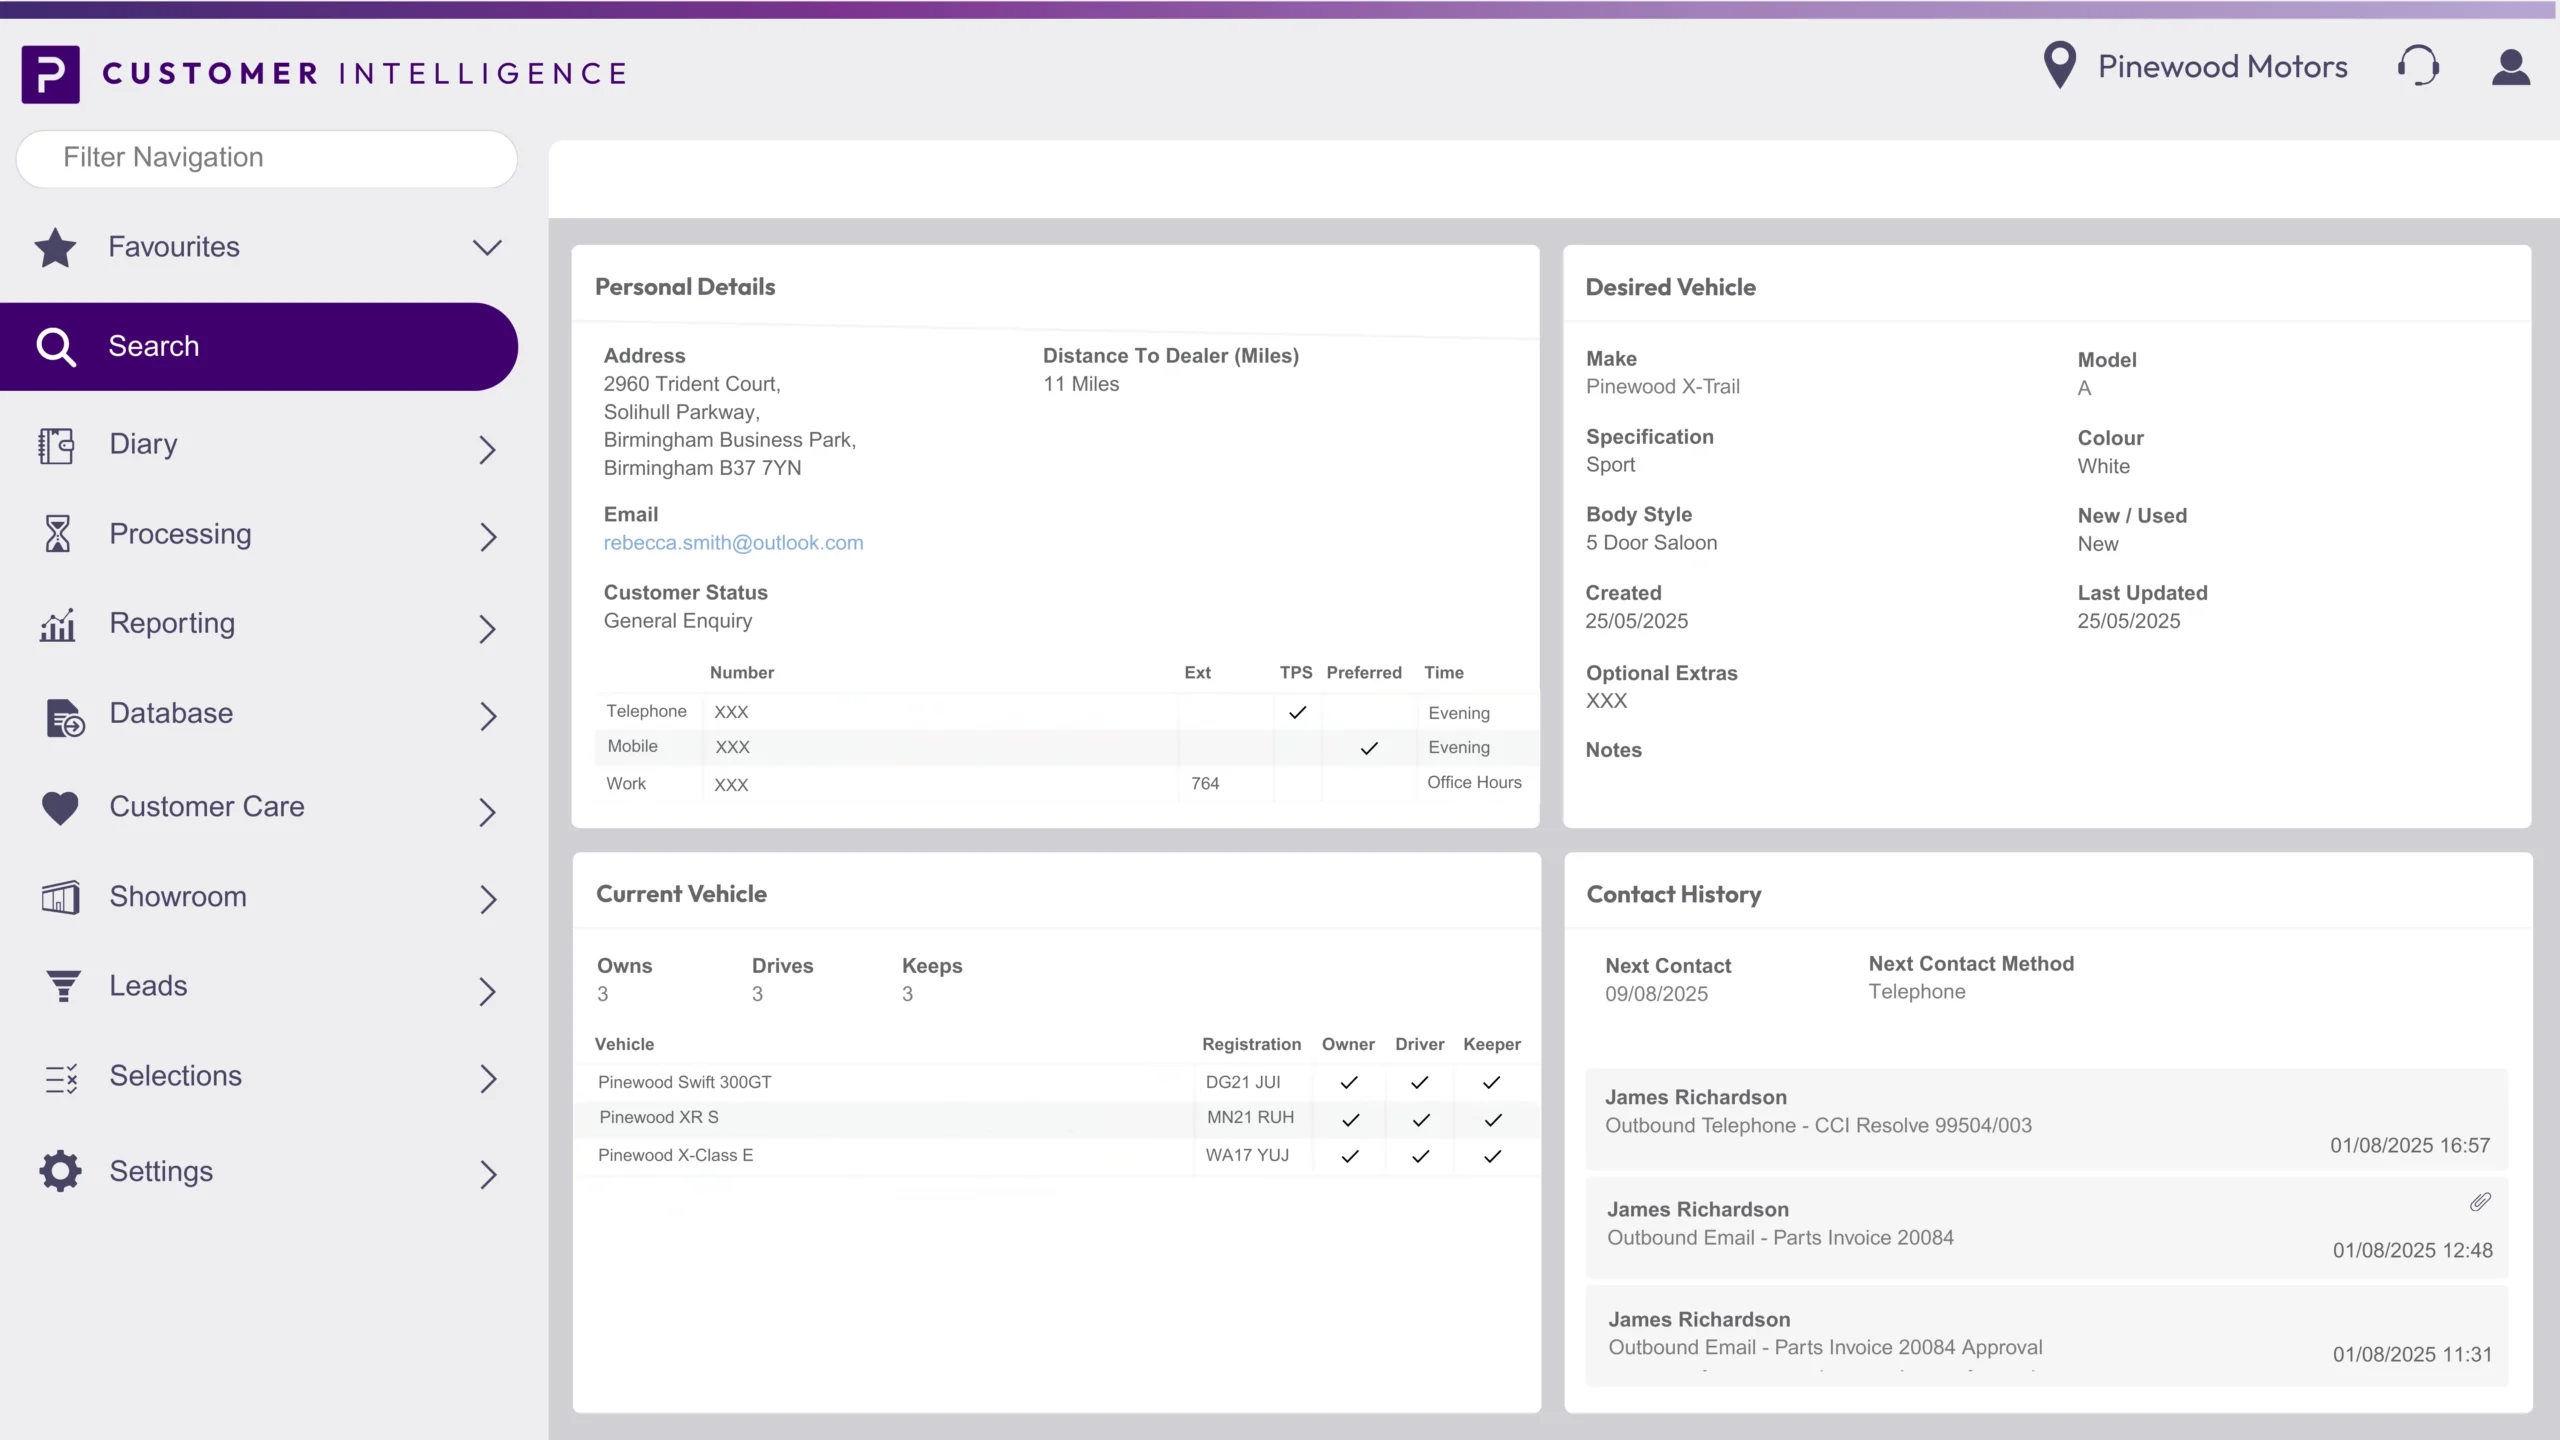Select the Pinewood Swift 300GT vehicle row
2560x1440 pixels.
(x=1057, y=1082)
